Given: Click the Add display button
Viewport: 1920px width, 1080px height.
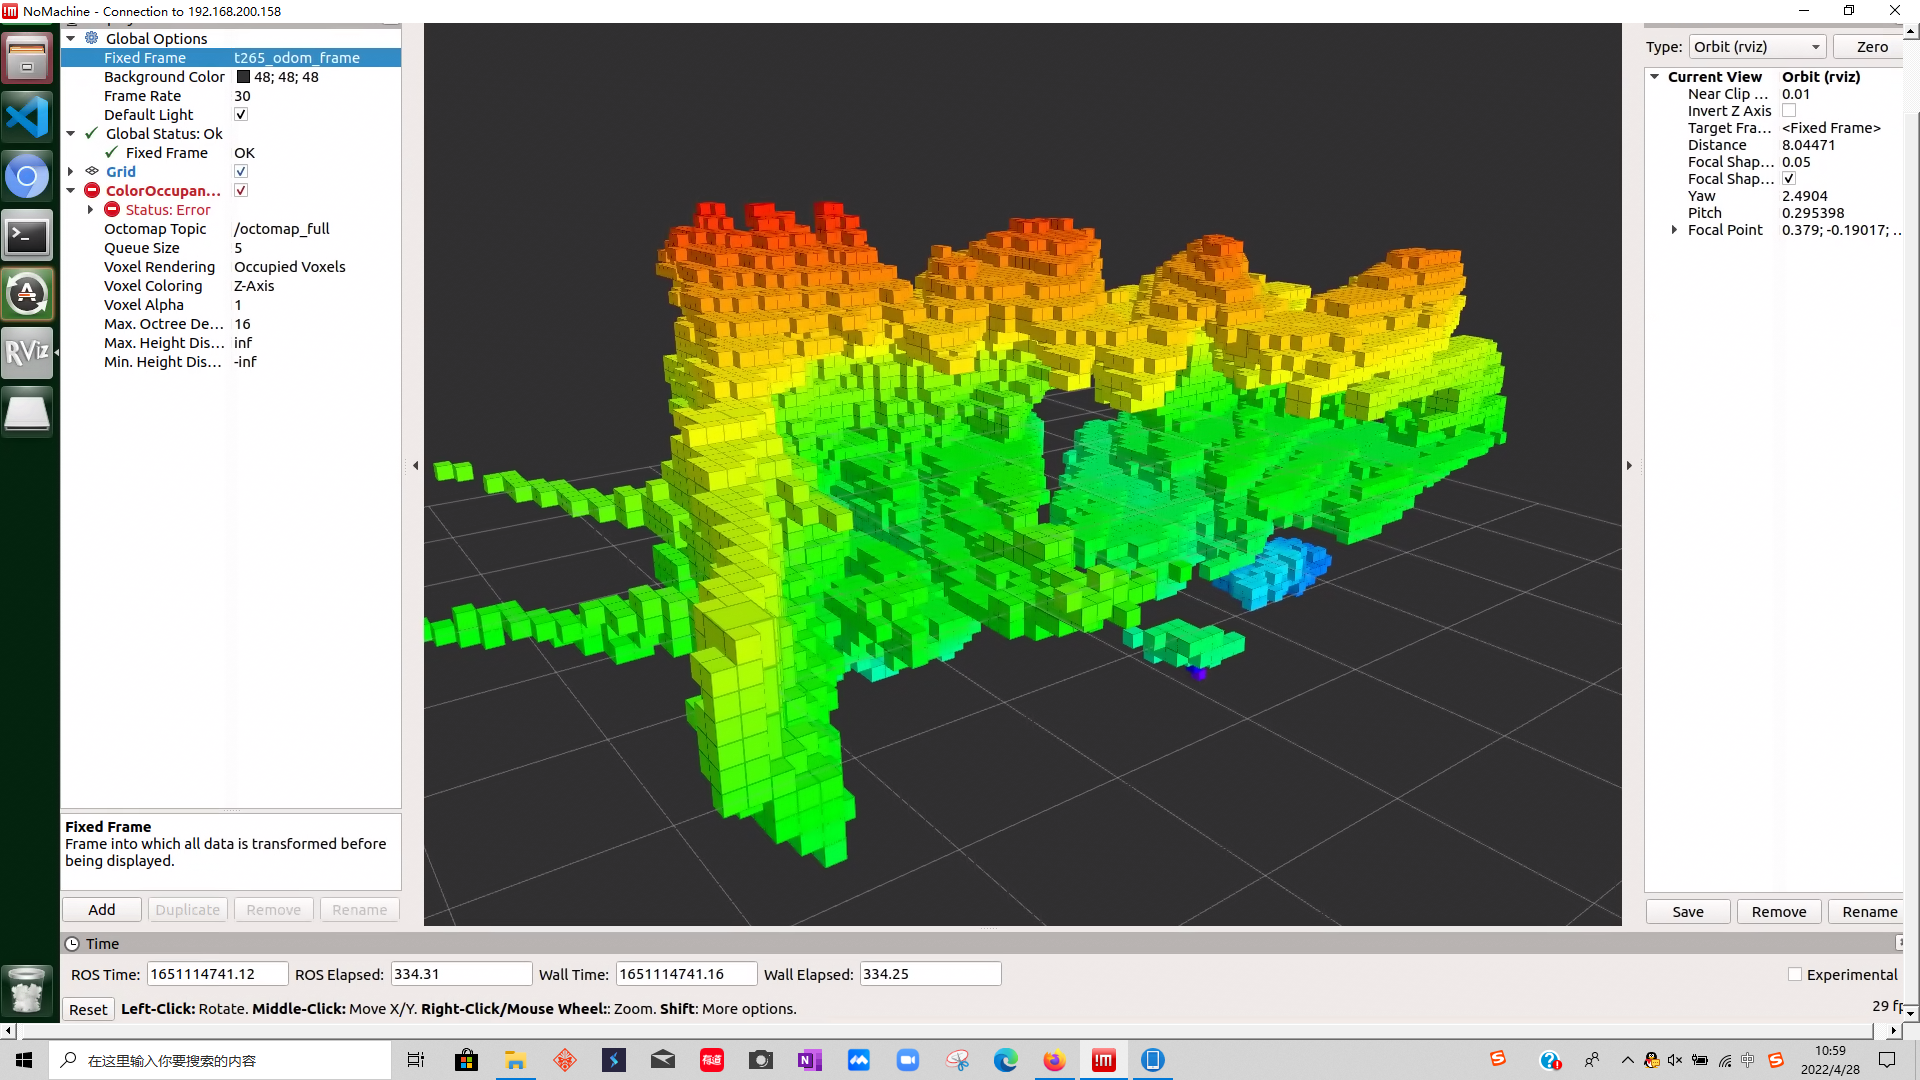Looking at the screenshot, I should click(x=102, y=910).
